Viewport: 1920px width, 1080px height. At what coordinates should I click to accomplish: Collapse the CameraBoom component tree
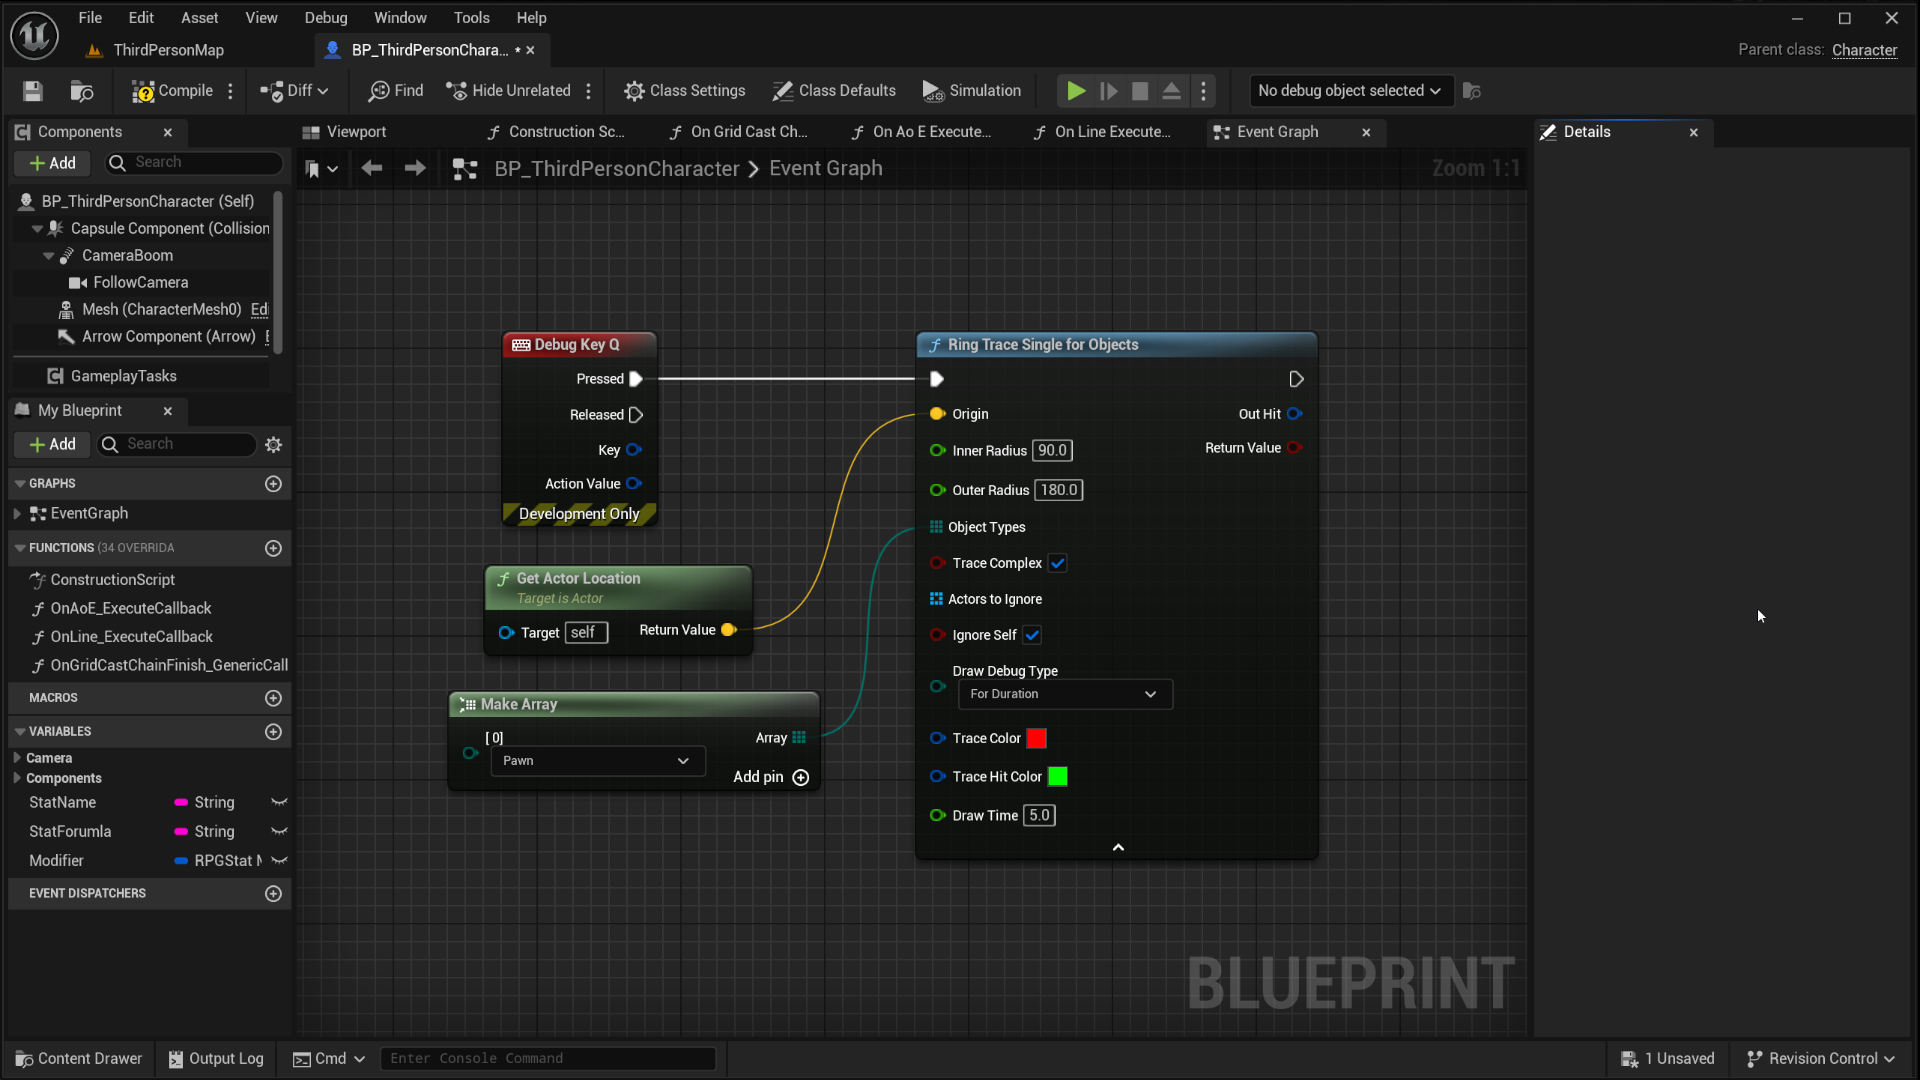pos(48,256)
